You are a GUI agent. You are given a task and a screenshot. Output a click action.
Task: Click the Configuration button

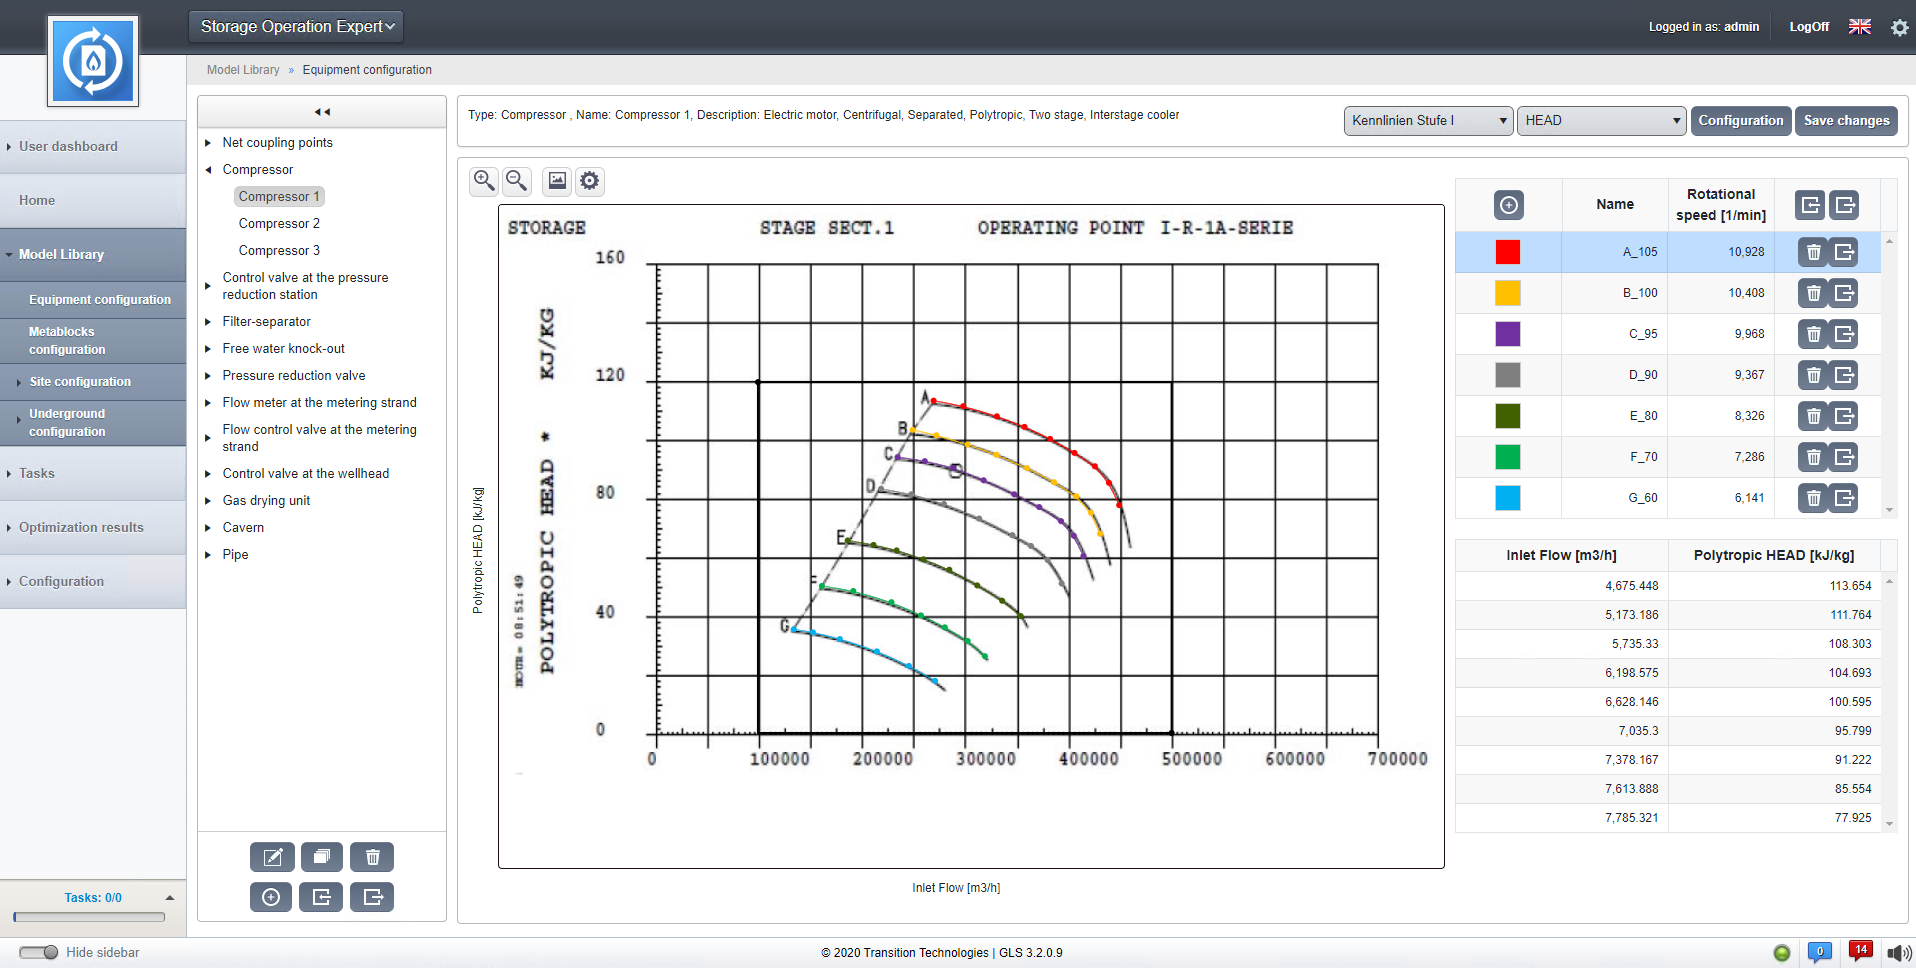click(x=1740, y=121)
